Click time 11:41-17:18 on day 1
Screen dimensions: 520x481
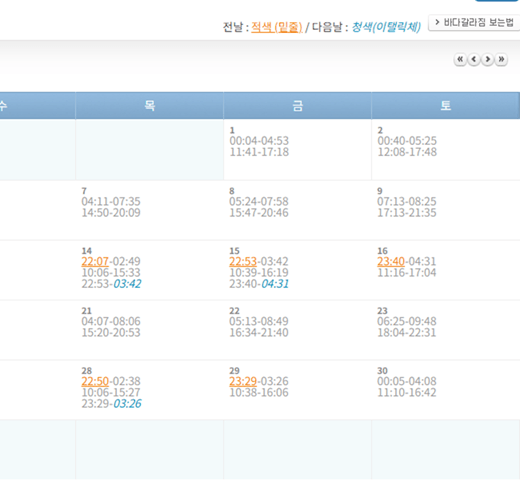(x=259, y=152)
